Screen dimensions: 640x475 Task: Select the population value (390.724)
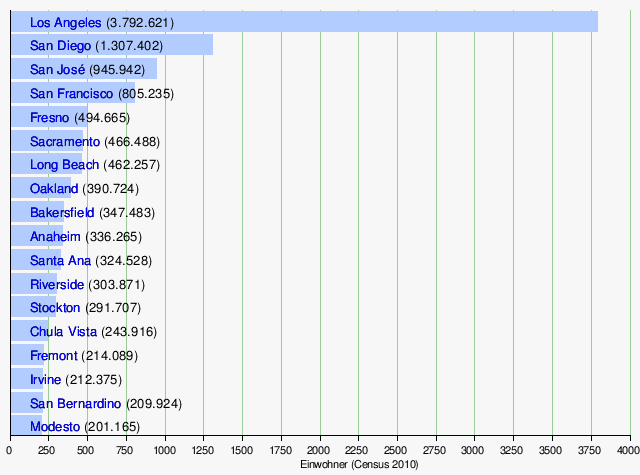[x=111, y=189]
